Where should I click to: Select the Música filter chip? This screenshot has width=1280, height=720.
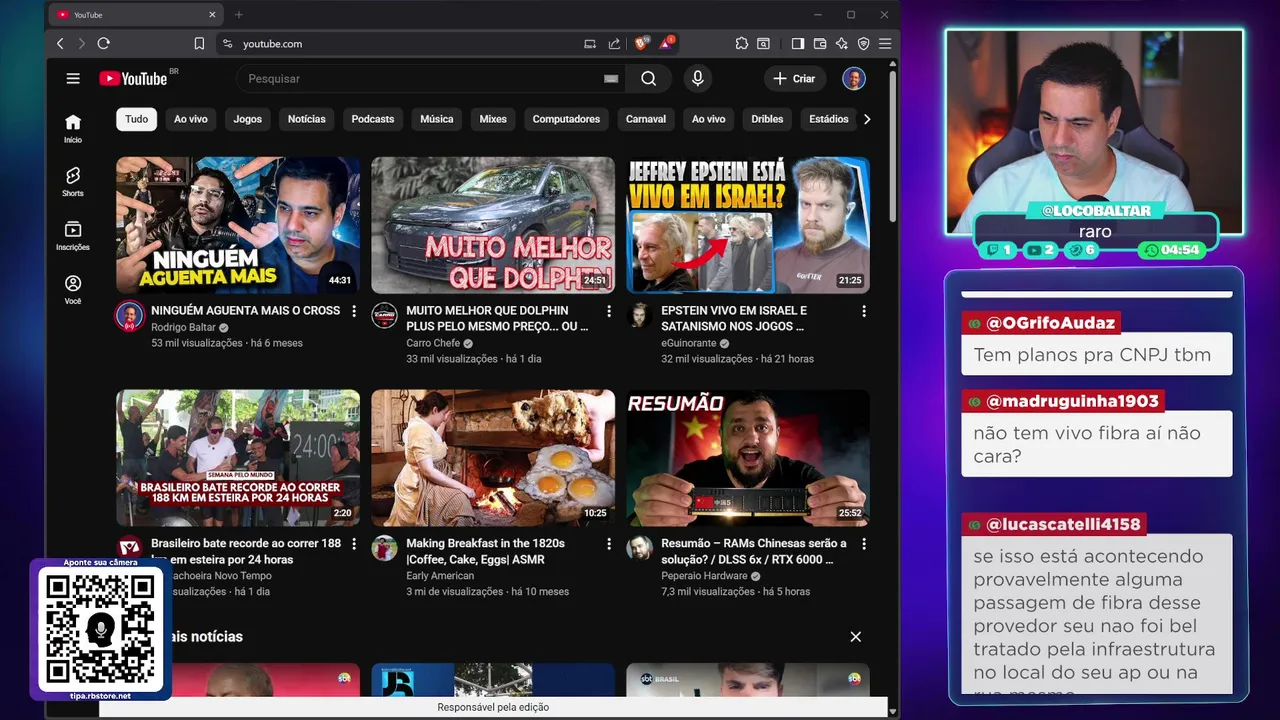click(436, 119)
